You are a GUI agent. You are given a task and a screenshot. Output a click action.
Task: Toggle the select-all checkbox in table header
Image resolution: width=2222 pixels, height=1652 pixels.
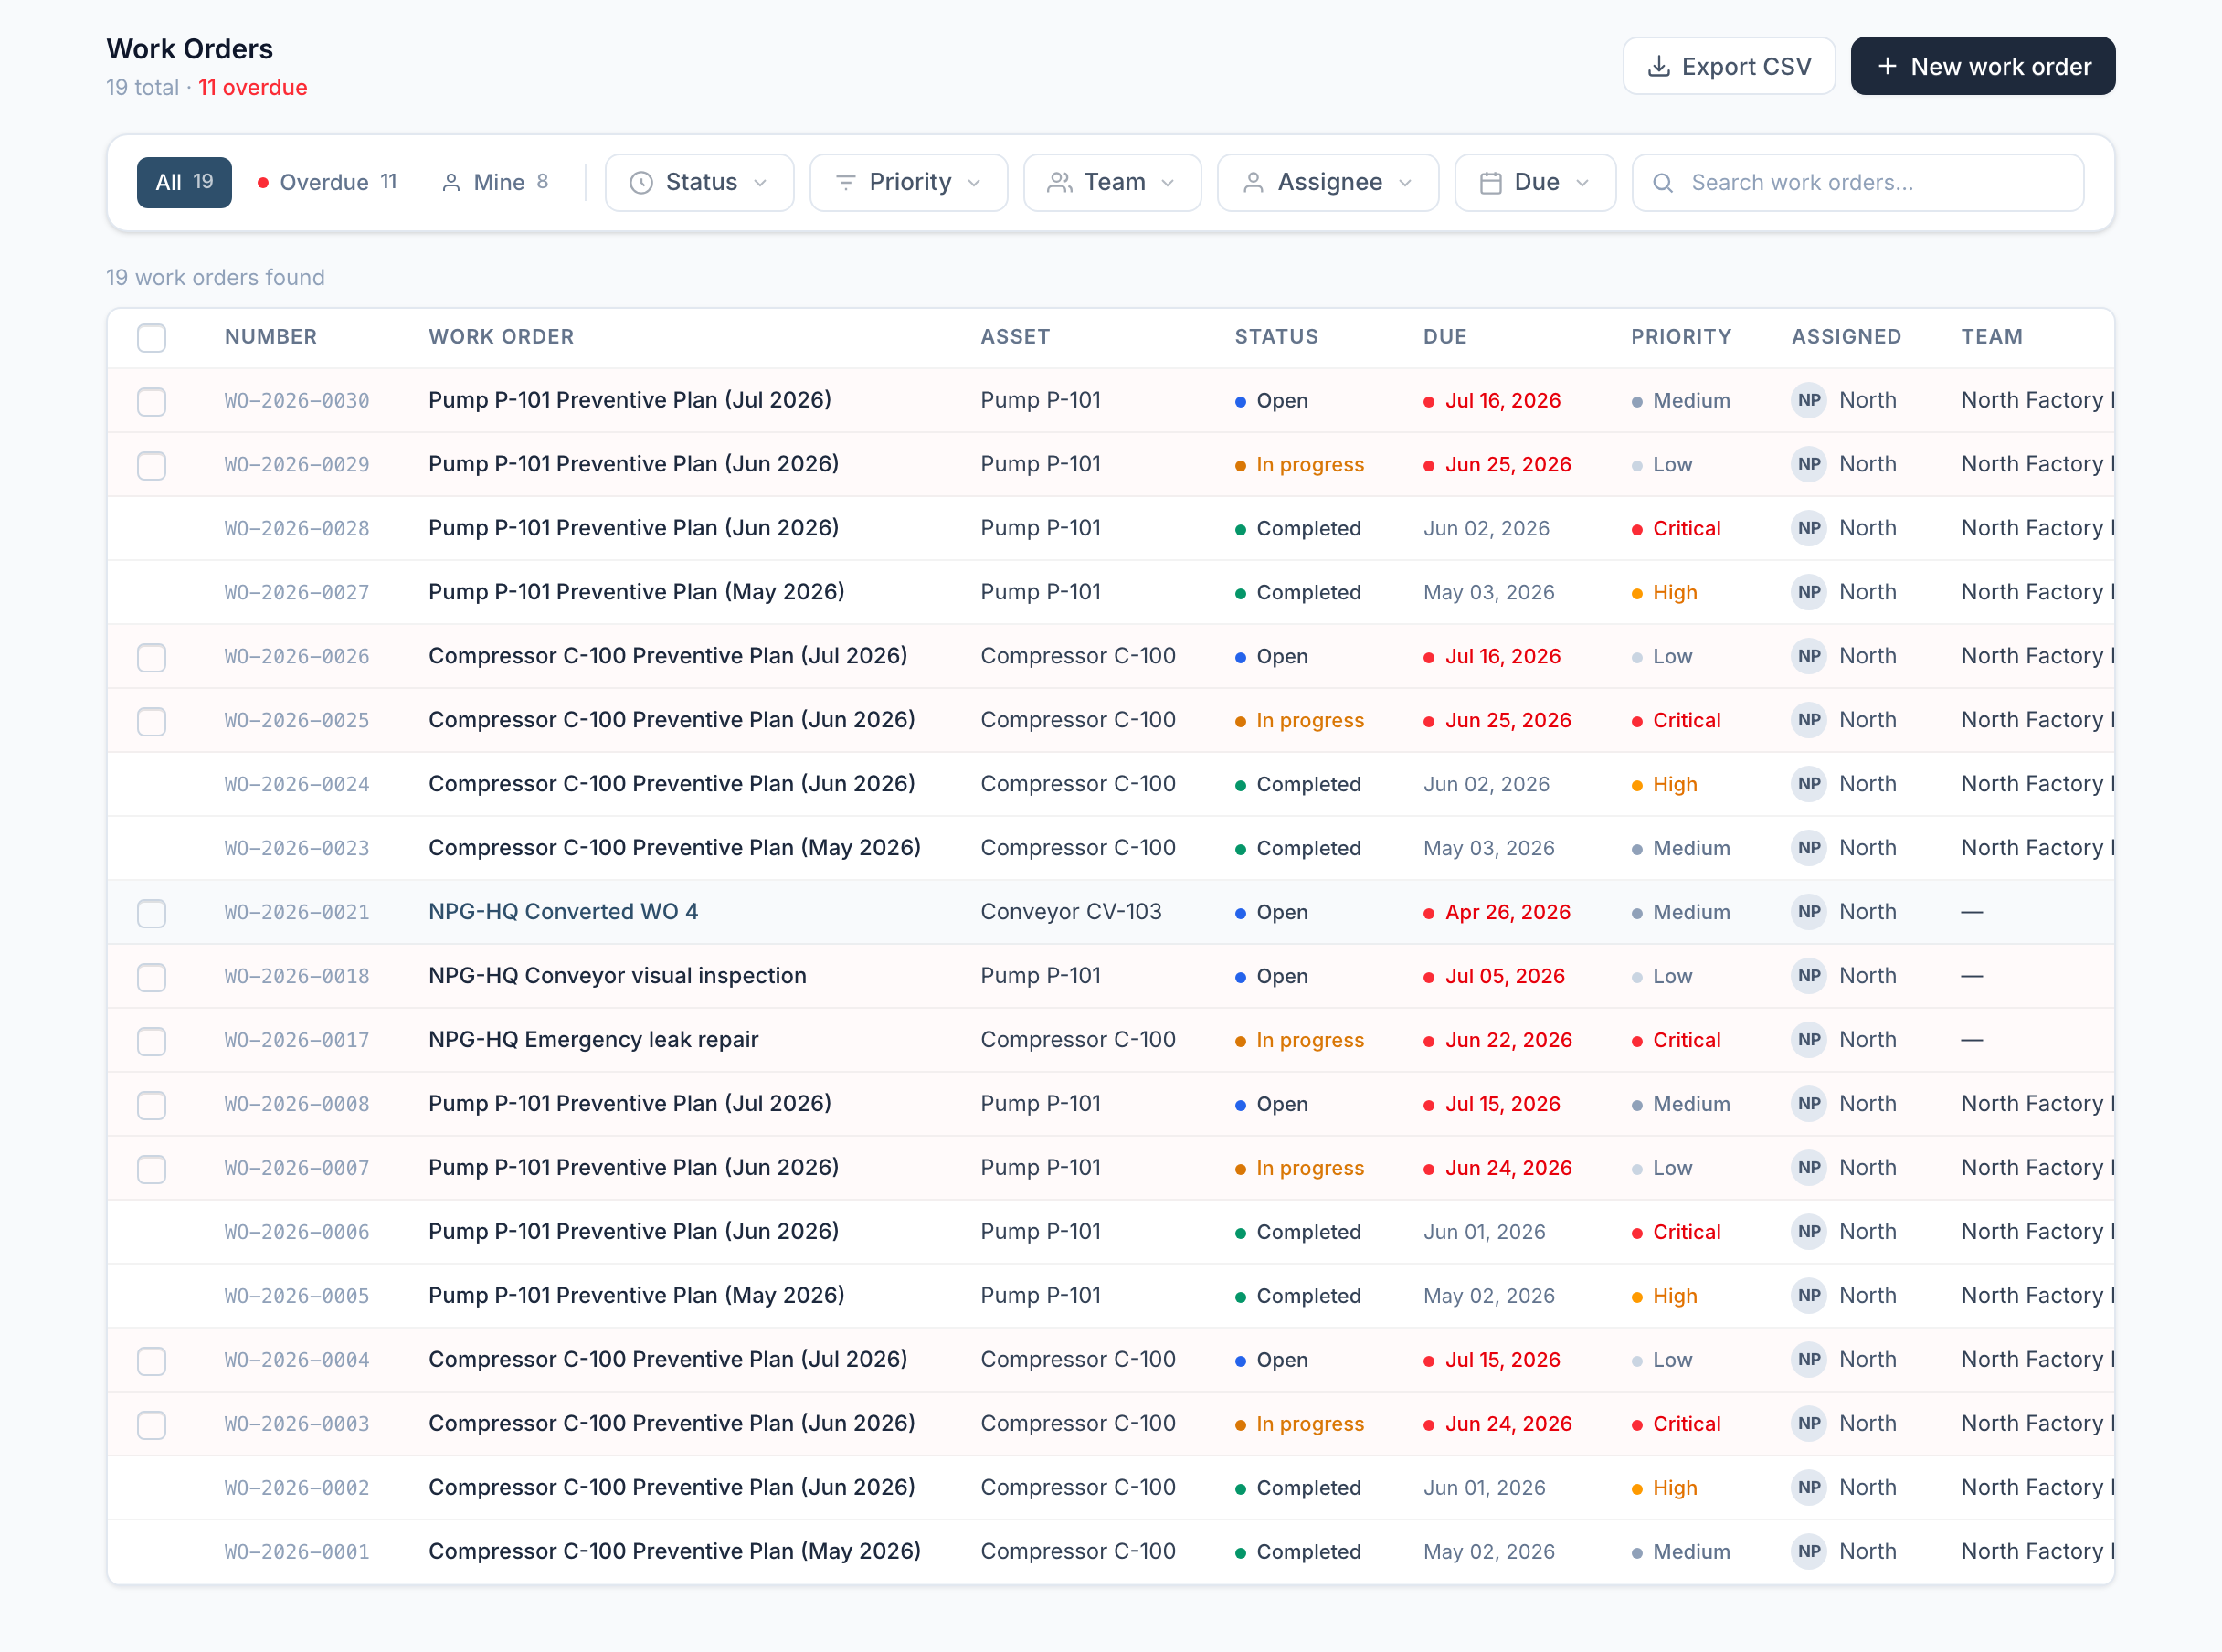151,338
